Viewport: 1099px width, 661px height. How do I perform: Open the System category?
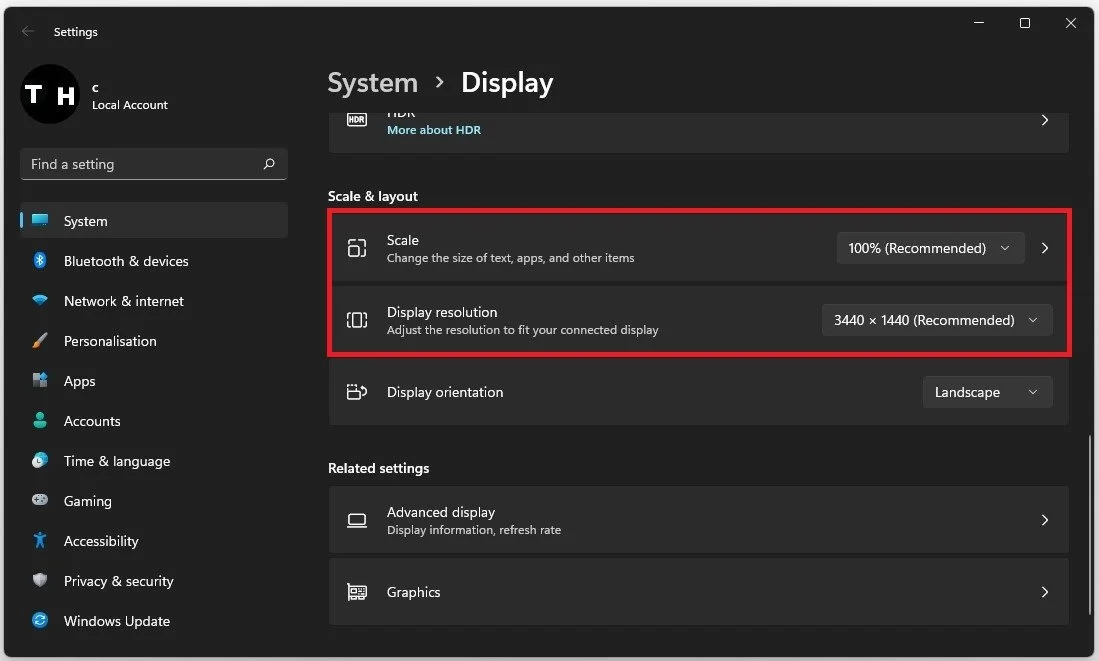click(x=153, y=221)
